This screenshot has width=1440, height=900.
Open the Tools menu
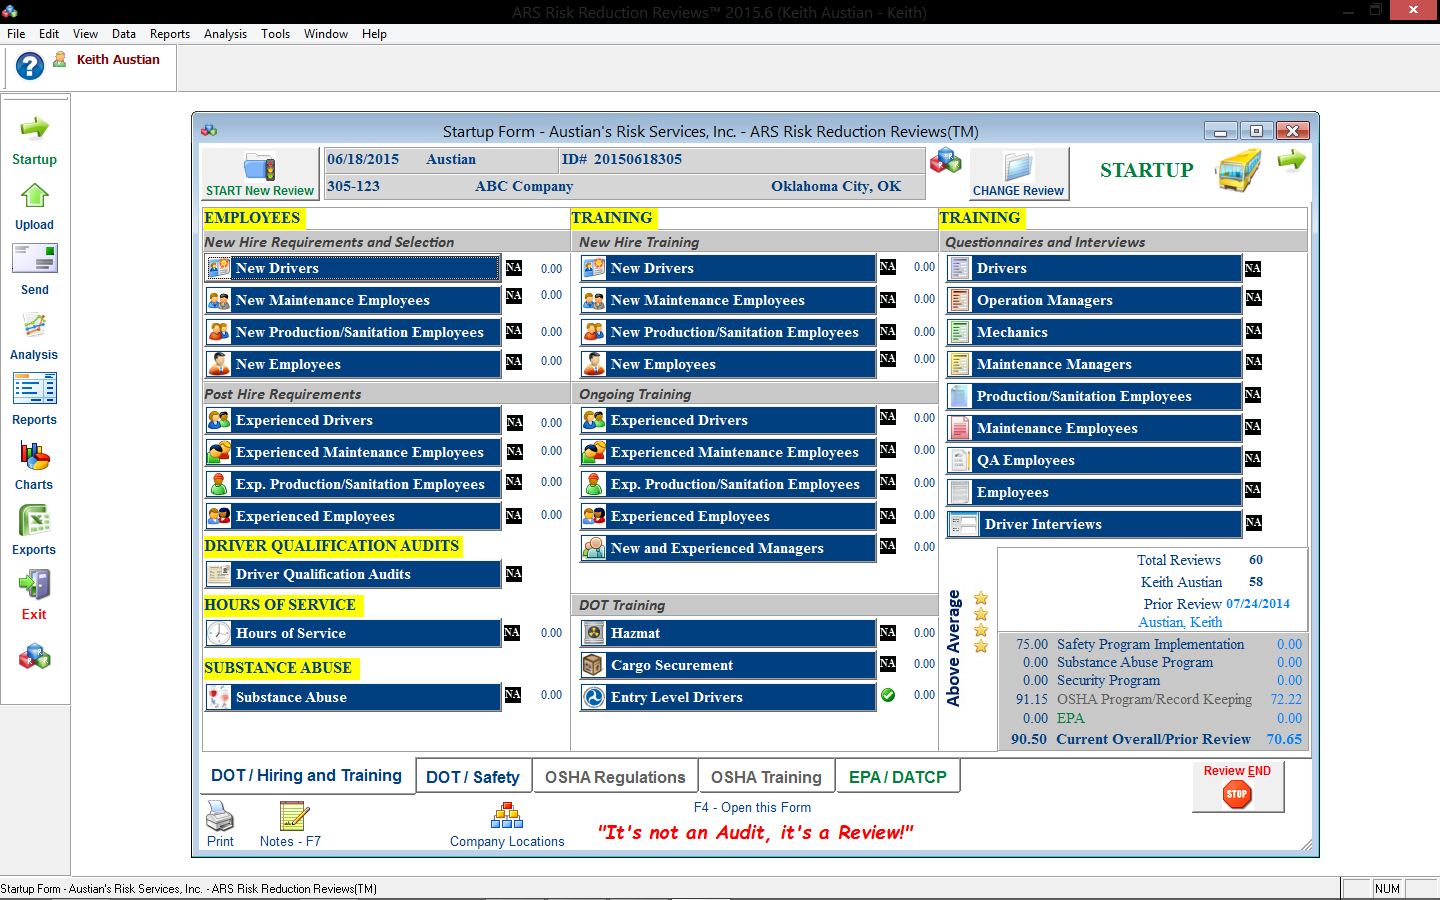click(275, 34)
